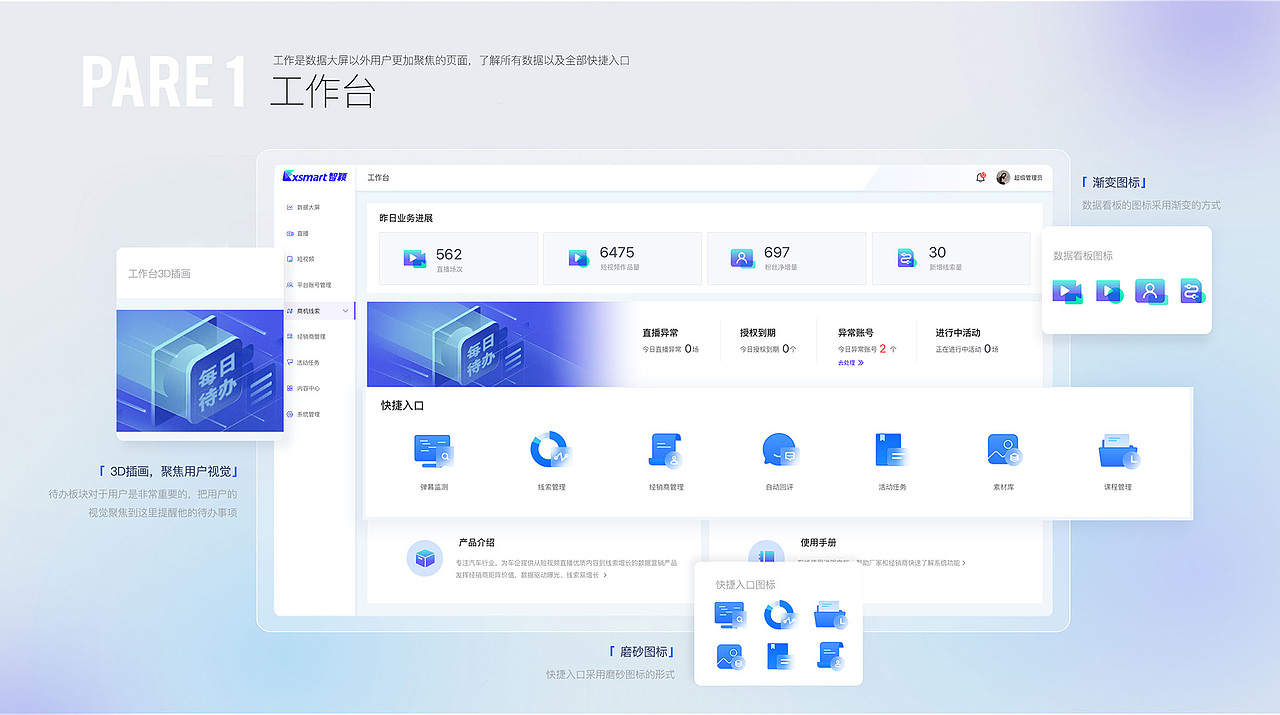The image size is (1280, 715).
Task: Open 产品介绍 description arrow link
Action: click(605, 575)
